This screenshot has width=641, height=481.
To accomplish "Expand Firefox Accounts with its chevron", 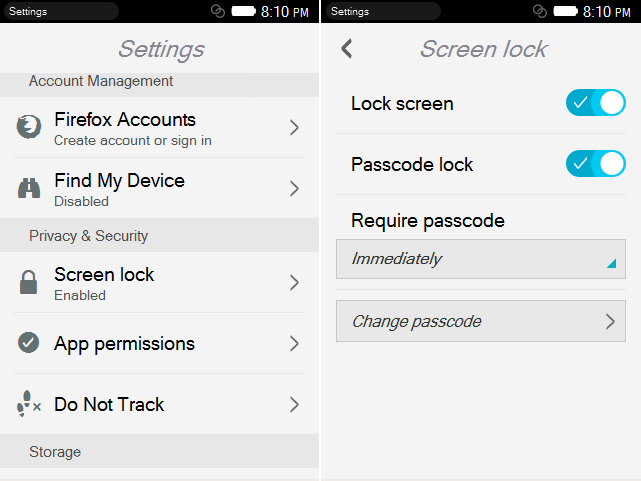I will tap(294, 127).
